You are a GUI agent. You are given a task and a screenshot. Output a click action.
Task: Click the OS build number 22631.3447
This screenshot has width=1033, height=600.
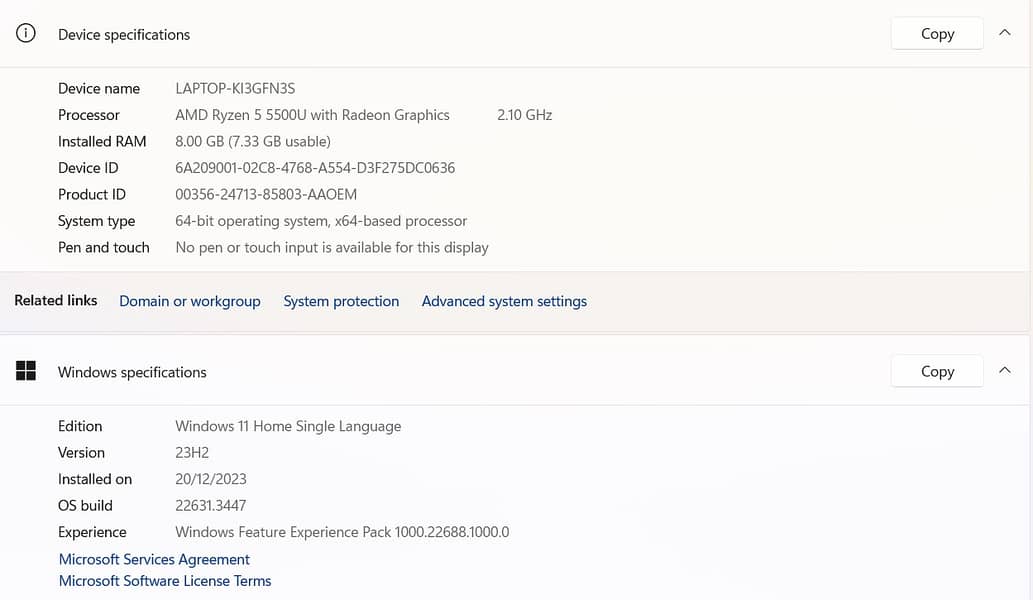coord(210,505)
